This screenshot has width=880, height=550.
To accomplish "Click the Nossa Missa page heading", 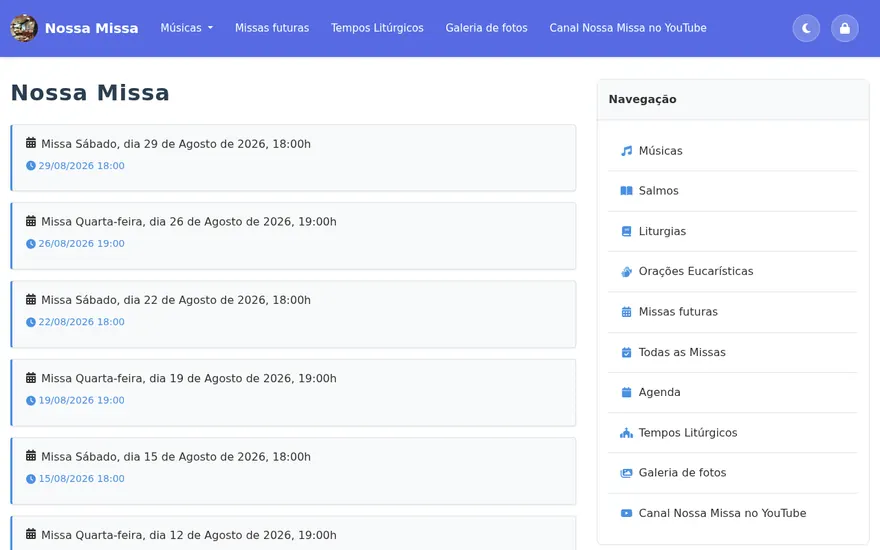I will [x=90, y=93].
